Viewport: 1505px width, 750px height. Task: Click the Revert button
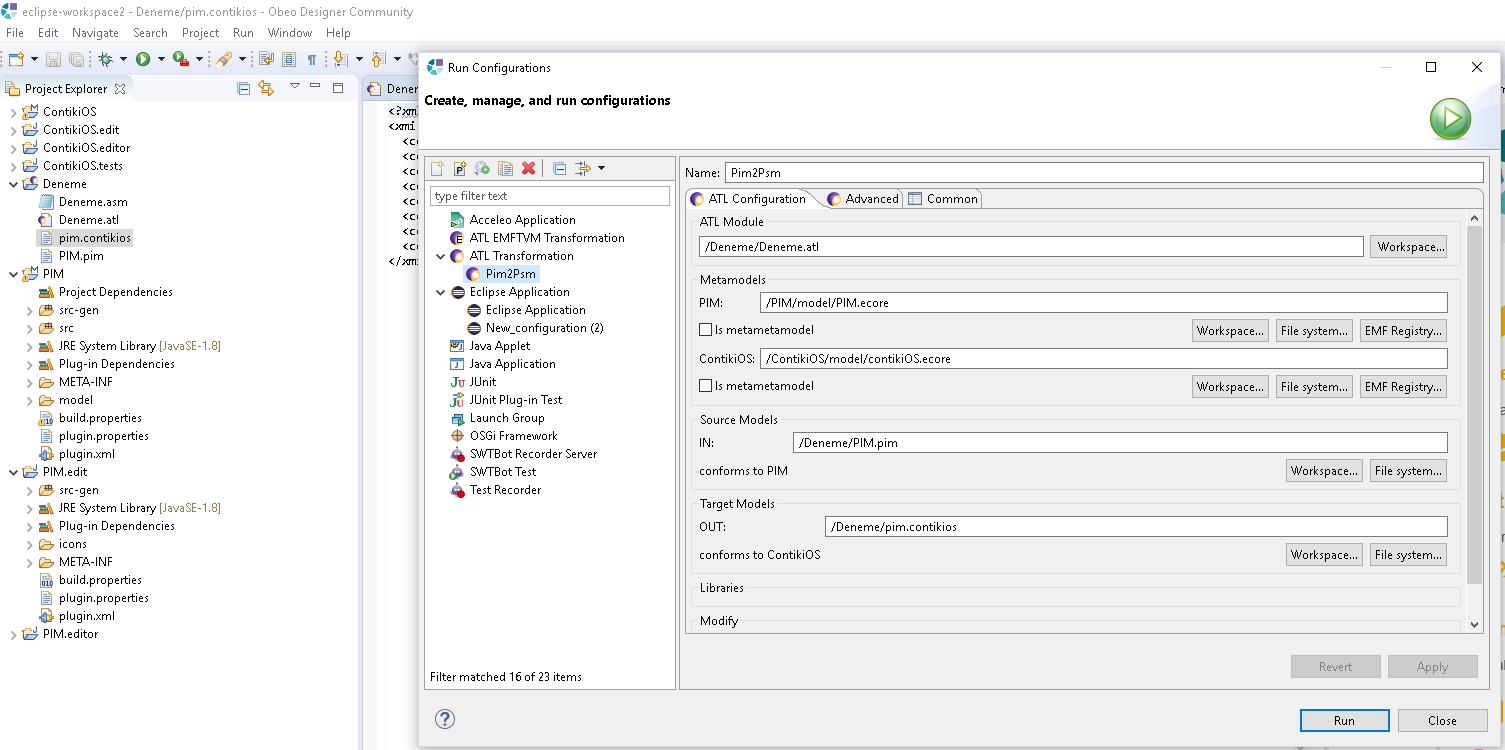1335,667
